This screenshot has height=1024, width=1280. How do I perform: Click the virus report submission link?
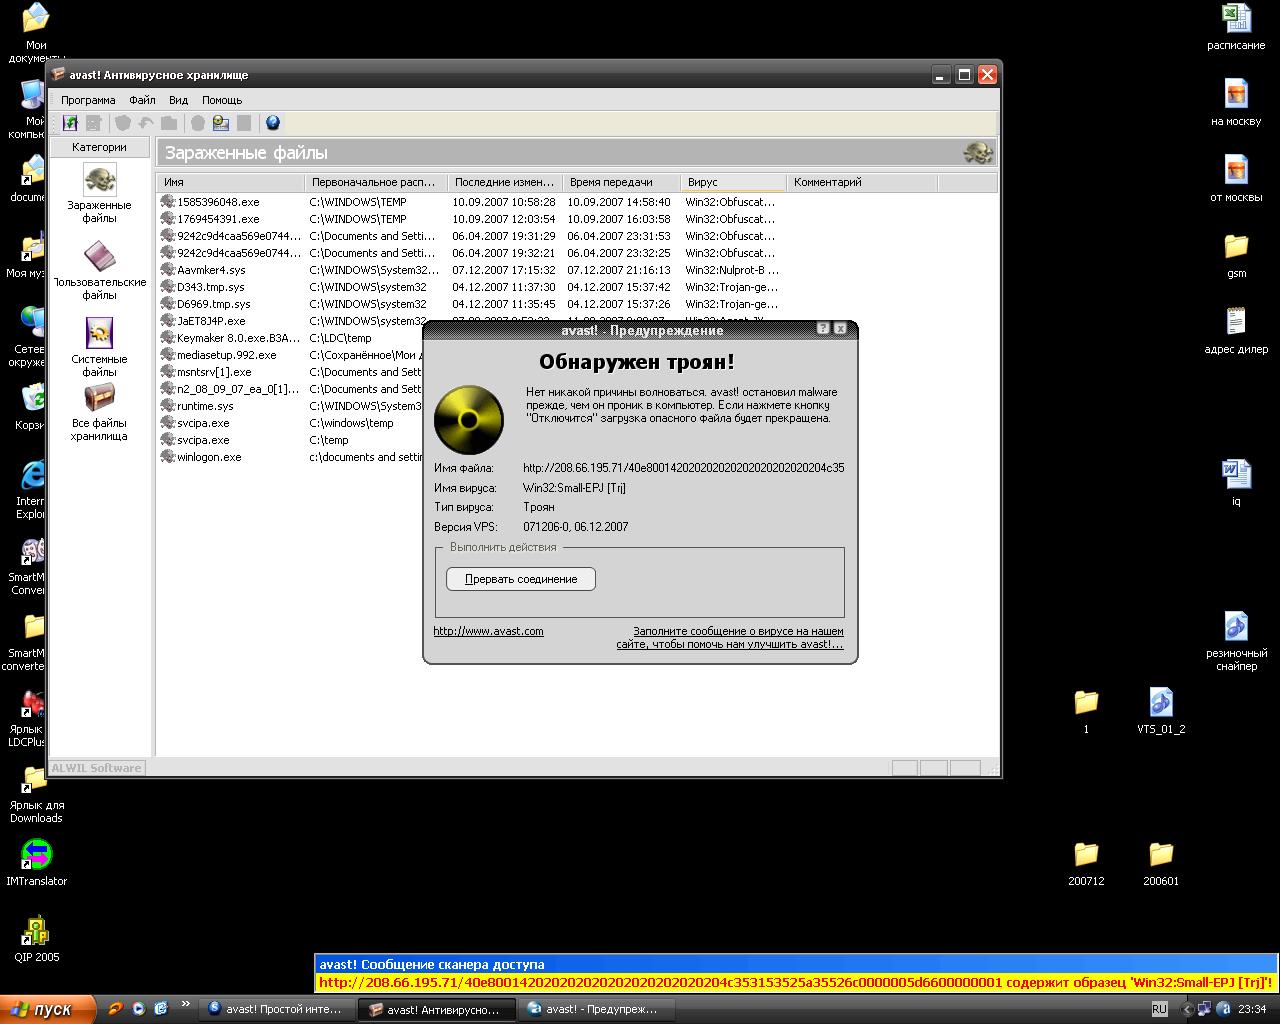coord(730,638)
